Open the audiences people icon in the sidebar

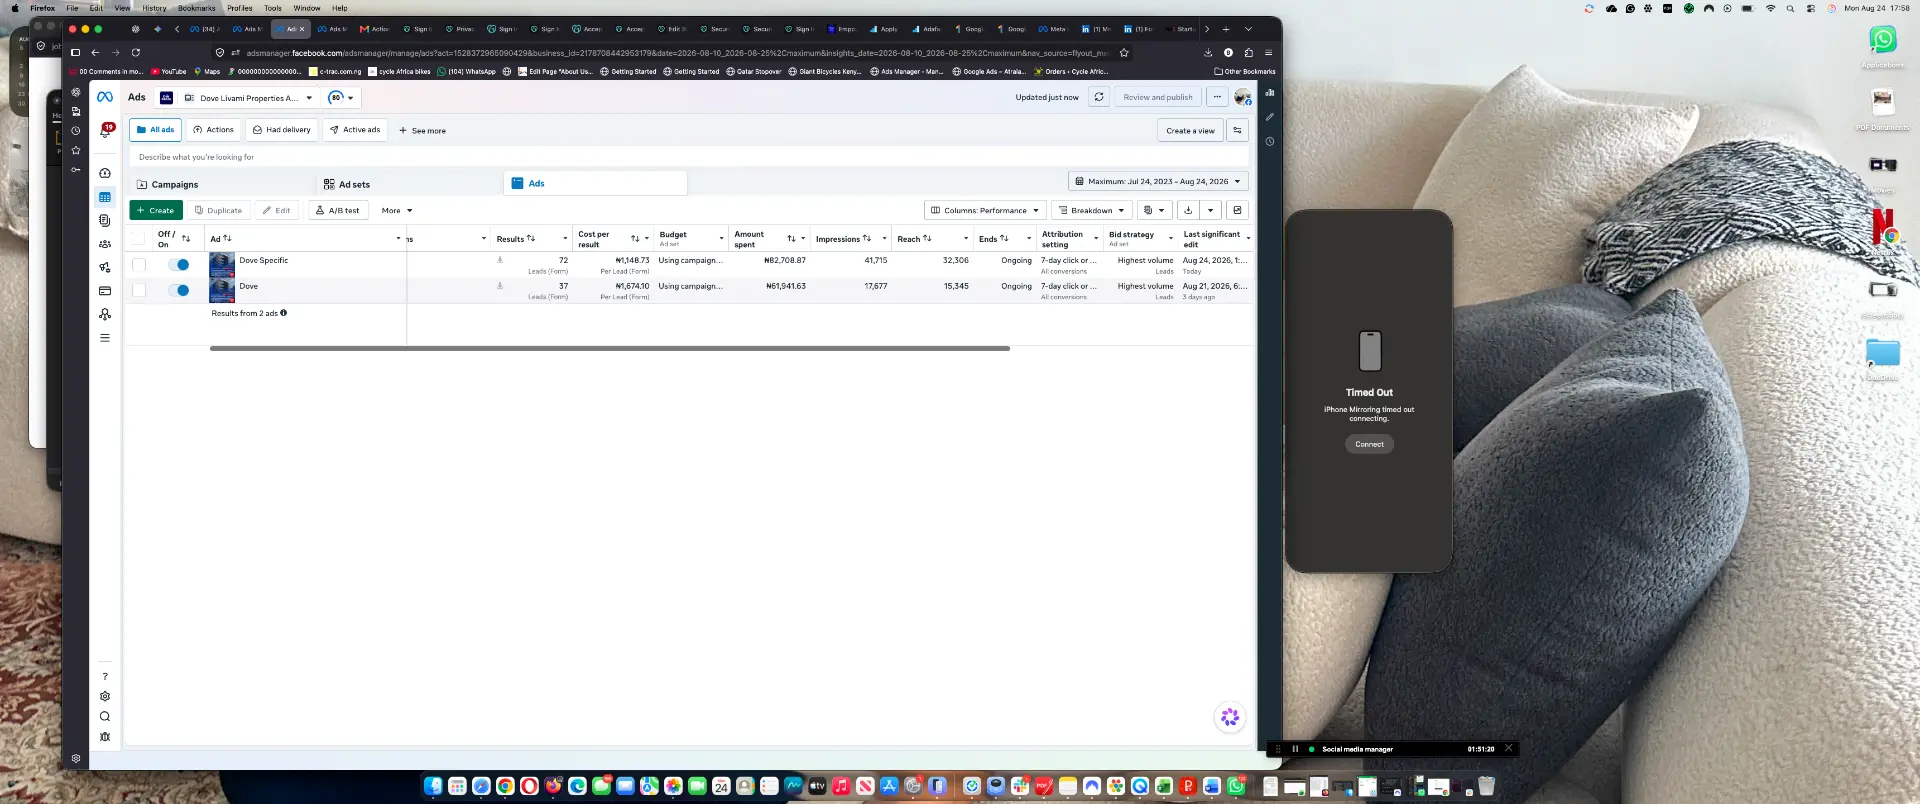[105, 244]
